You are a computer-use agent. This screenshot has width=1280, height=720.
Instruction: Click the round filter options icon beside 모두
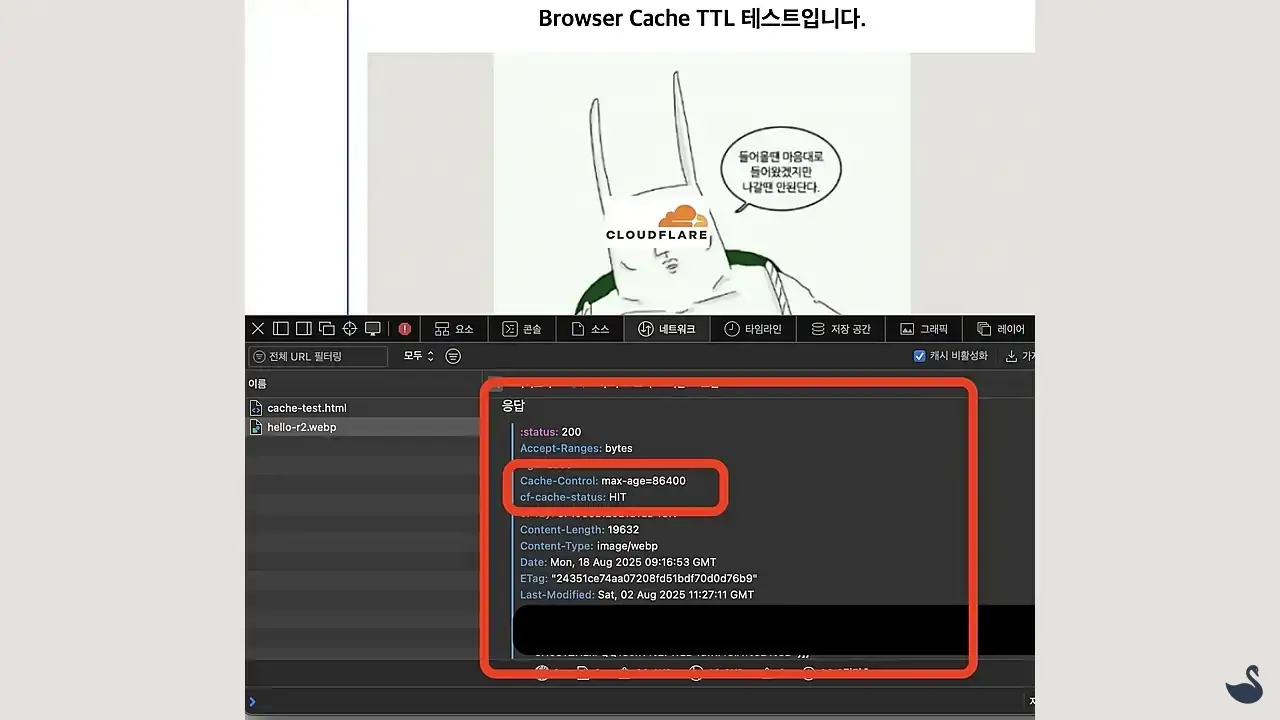coord(453,356)
